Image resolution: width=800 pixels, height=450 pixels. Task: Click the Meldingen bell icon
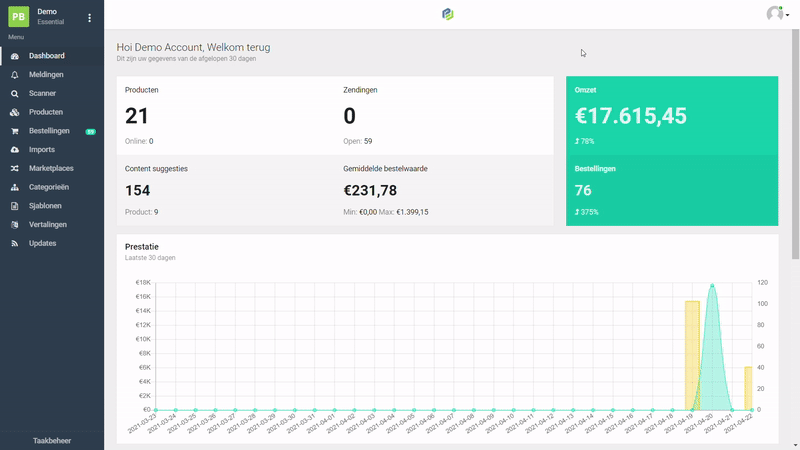click(x=15, y=75)
